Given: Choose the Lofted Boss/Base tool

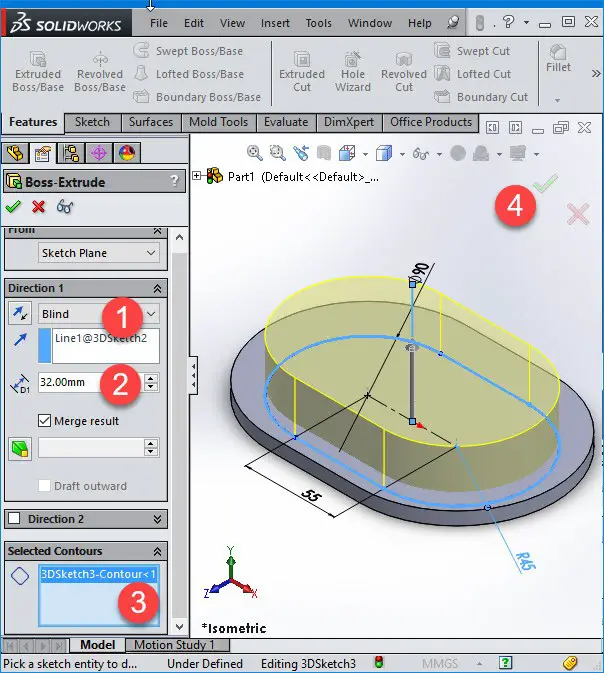Looking at the screenshot, I should pyautogui.click(x=188, y=74).
